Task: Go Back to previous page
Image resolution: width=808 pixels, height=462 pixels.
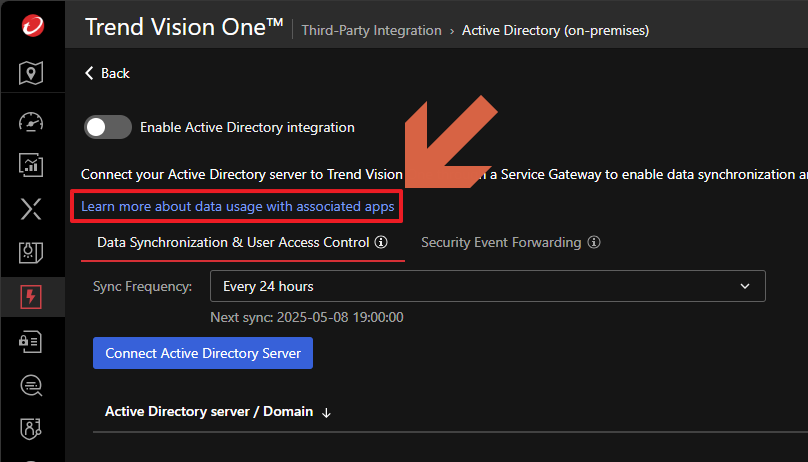Action: 107,73
